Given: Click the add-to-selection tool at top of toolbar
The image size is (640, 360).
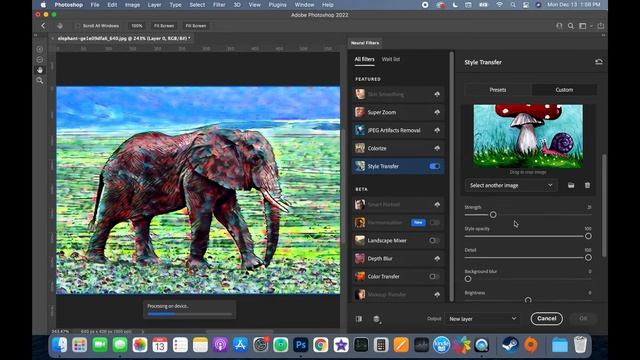Looking at the screenshot, I should (x=40, y=49).
